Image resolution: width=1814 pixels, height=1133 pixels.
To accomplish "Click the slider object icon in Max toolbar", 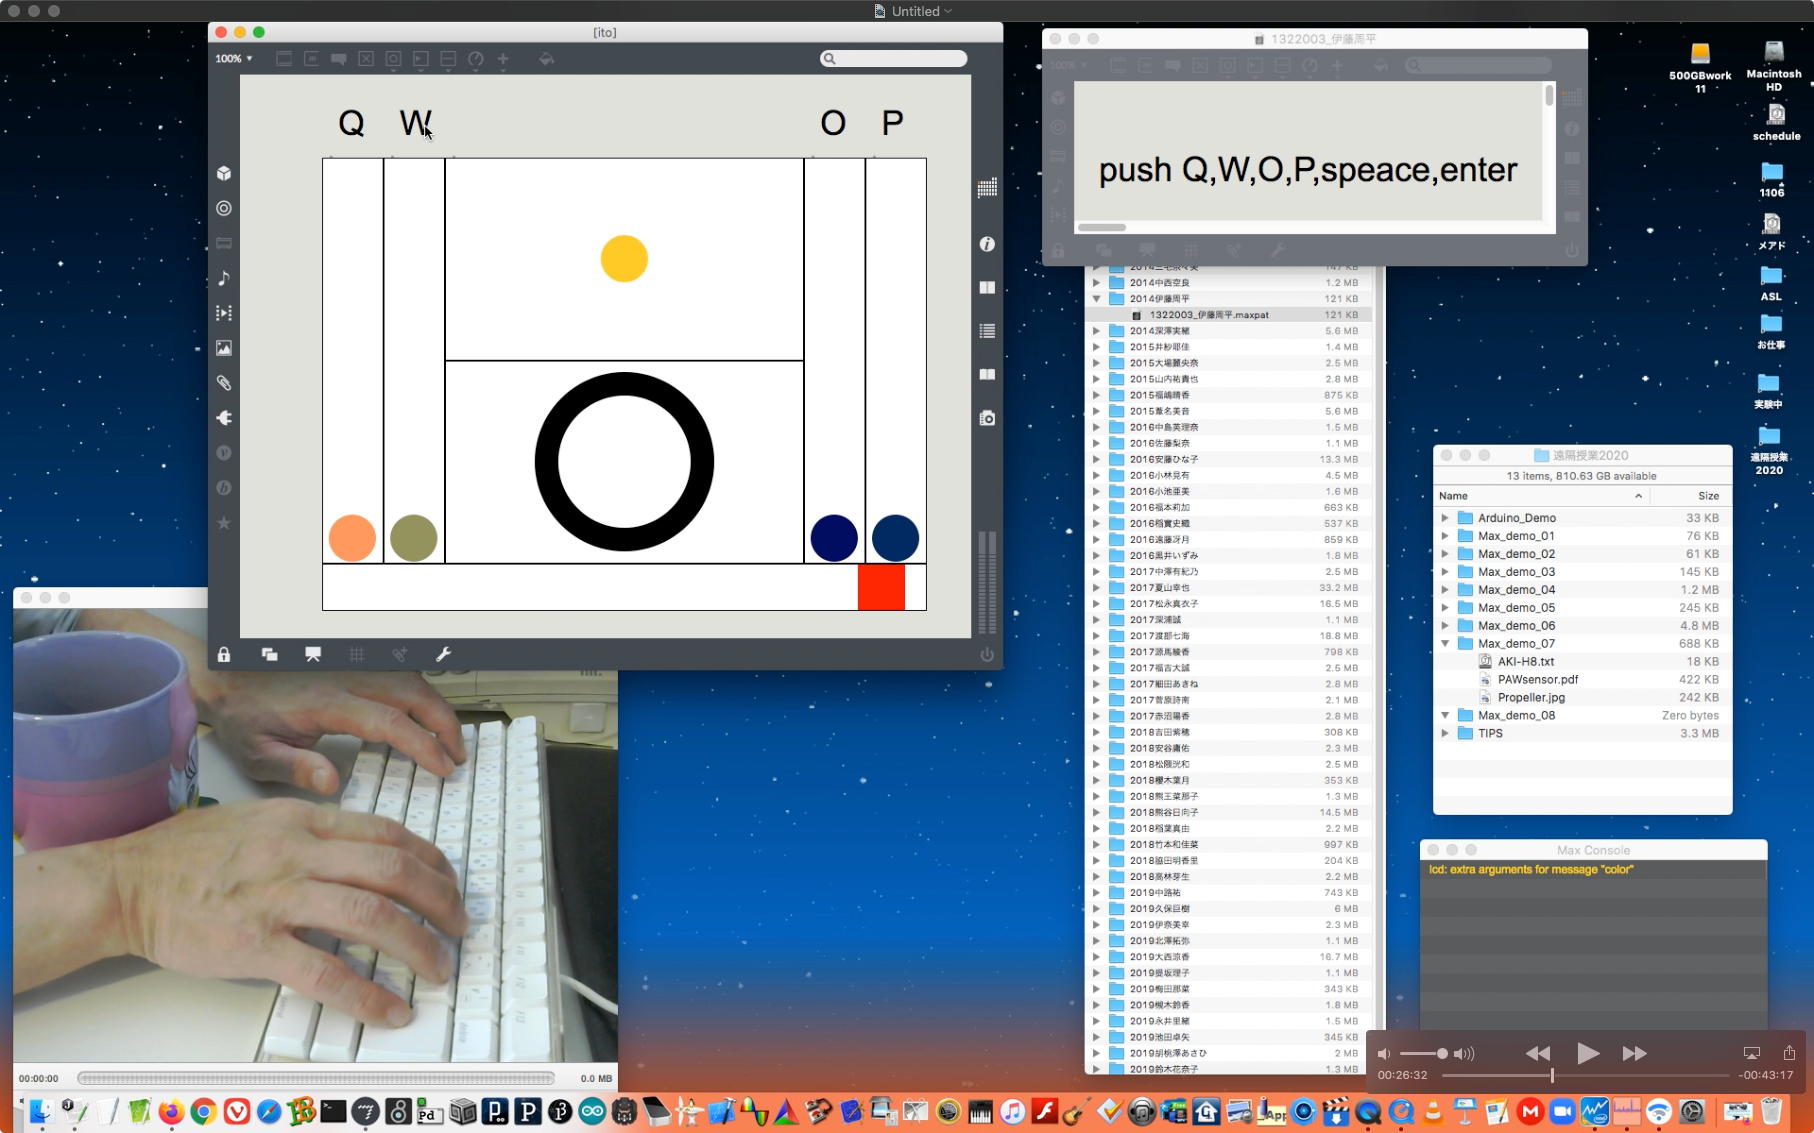I will pyautogui.click(x=448, y=59).
